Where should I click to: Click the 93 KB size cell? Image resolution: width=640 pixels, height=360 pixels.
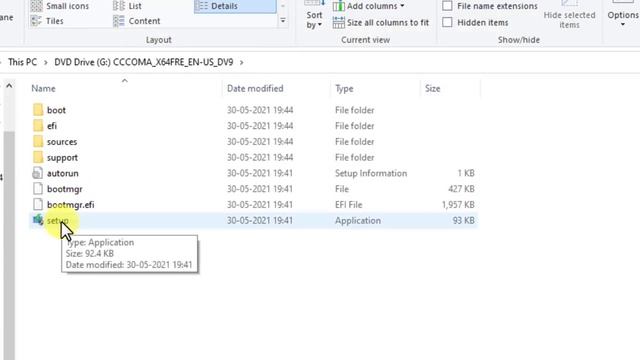point(463,220)
